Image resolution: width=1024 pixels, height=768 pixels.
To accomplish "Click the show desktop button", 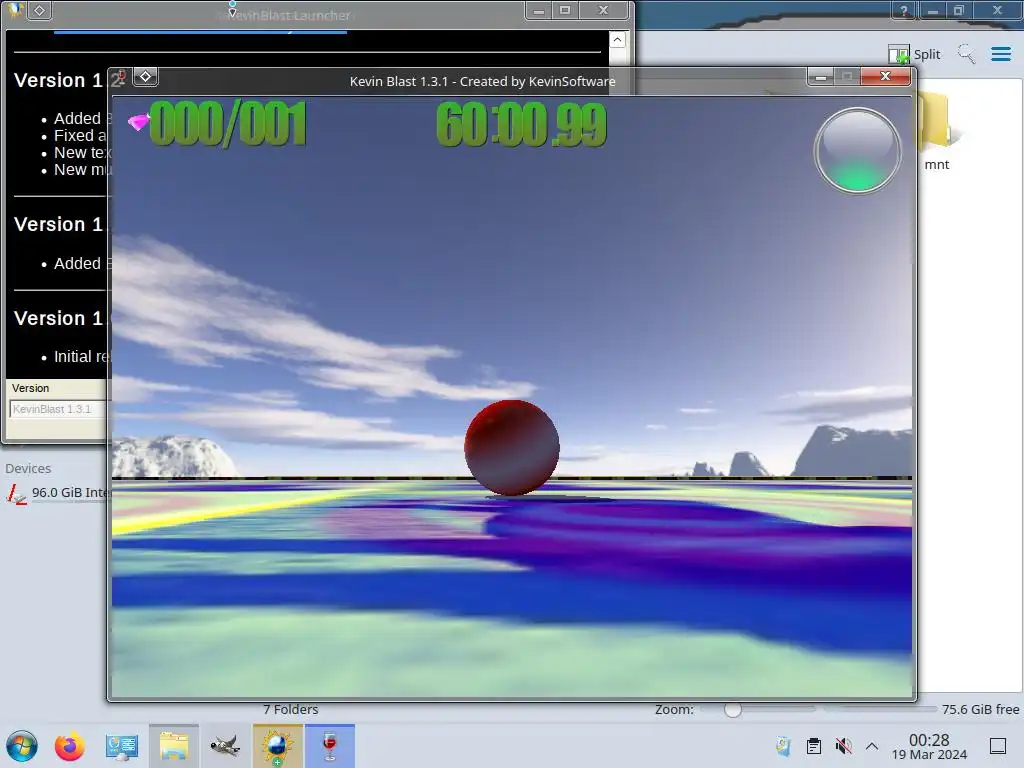I will point(998,746).
